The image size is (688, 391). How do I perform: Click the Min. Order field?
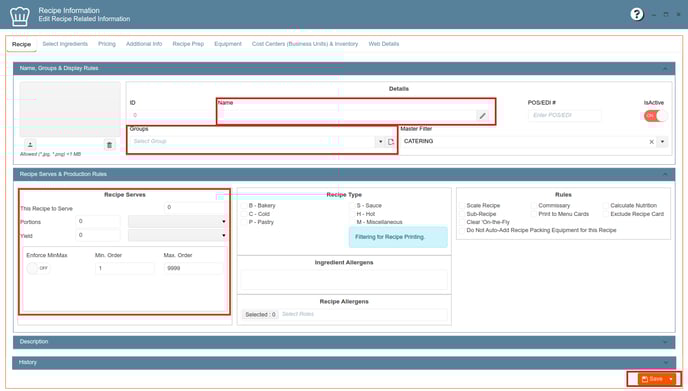tap(125, 268)
